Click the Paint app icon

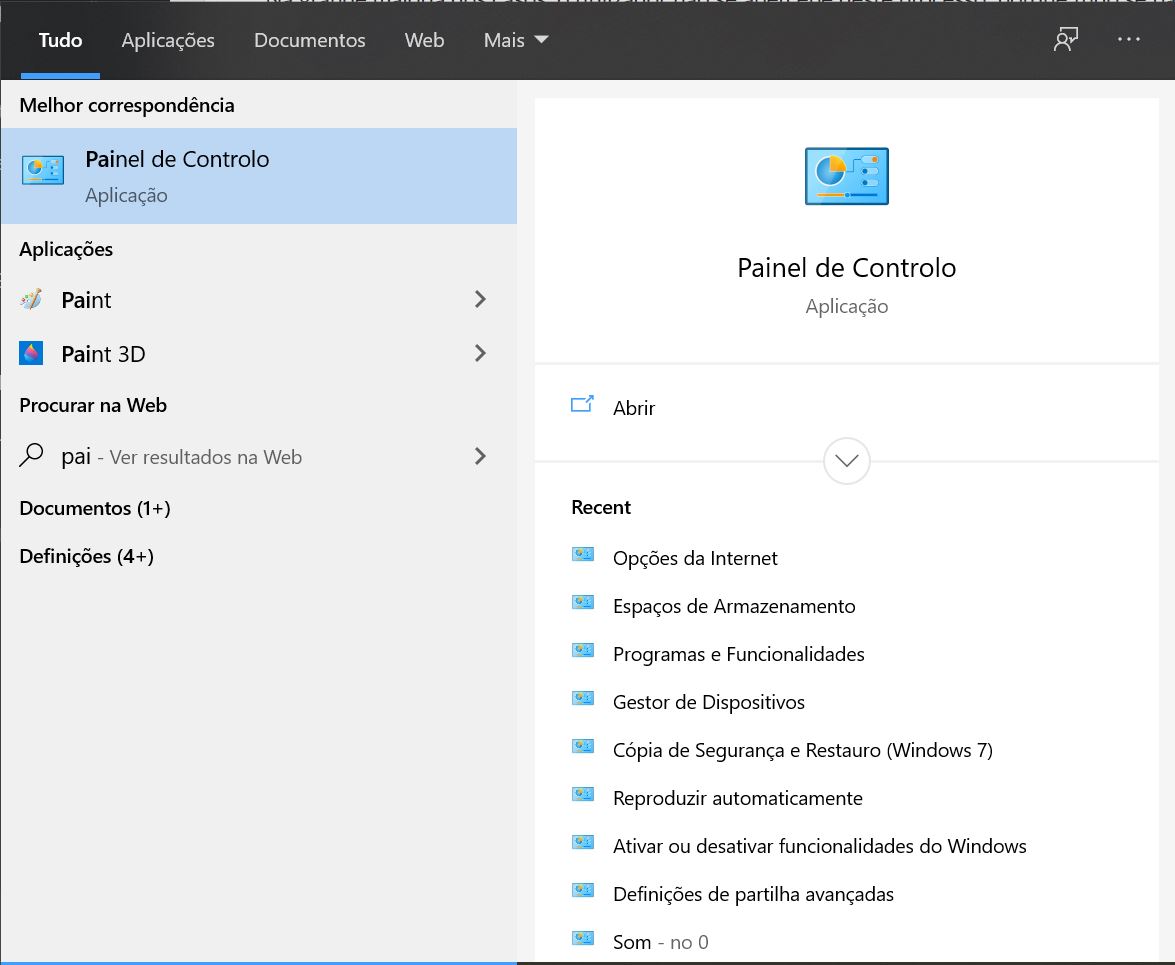(x=31, y=300)
